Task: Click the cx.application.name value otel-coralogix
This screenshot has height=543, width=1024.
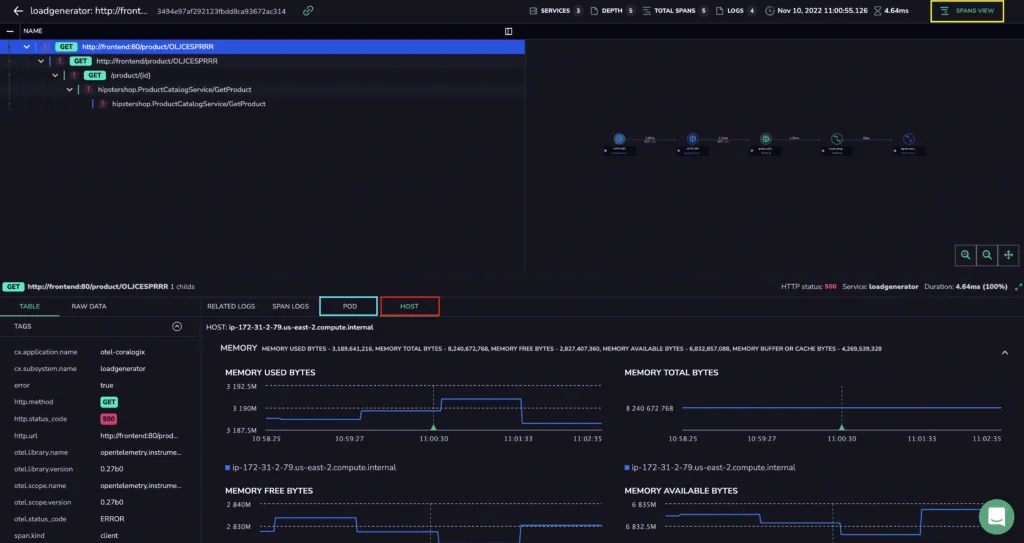Action: [123, 352]
